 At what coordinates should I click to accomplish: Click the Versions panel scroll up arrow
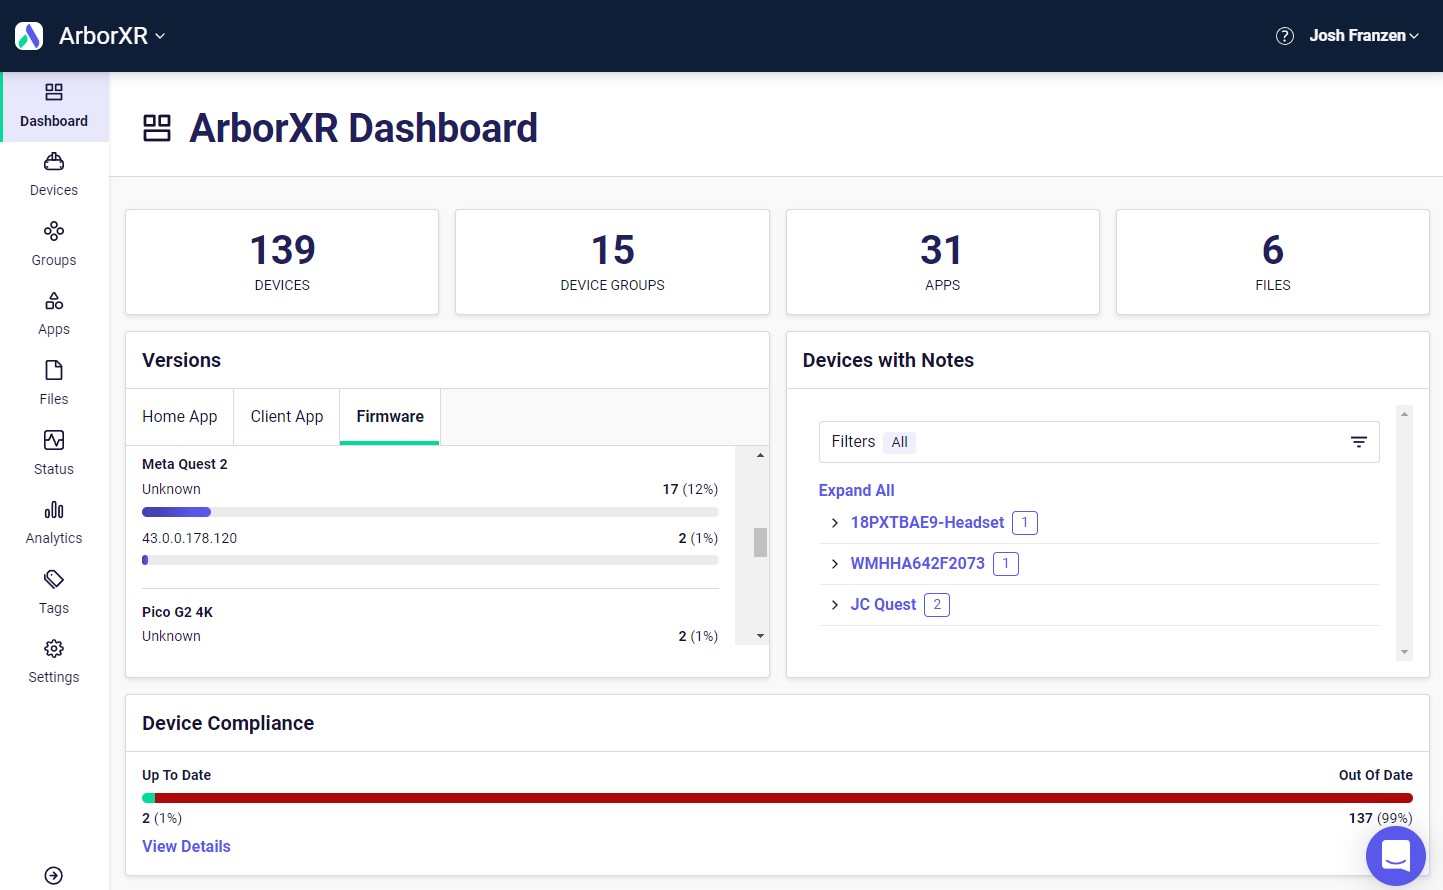760,455
